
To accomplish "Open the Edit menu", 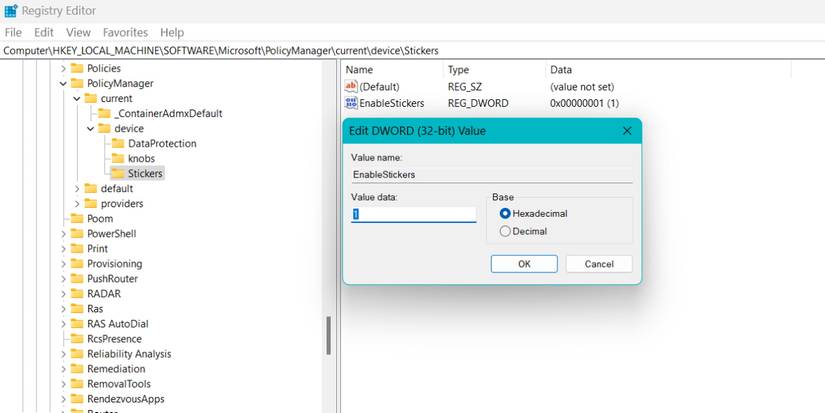I will click(44, 33).
